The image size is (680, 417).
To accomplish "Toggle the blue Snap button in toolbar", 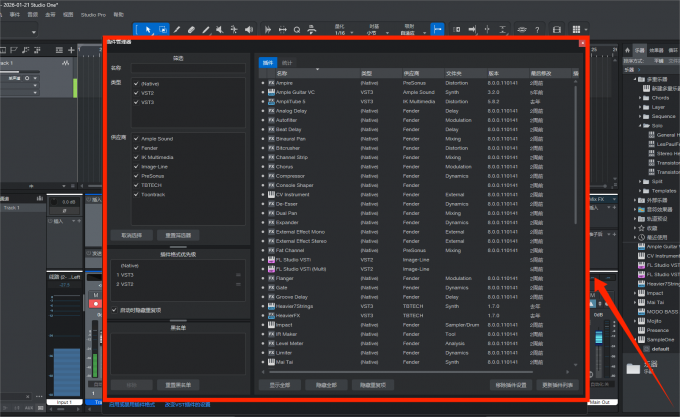I will [x=437, y=29].
